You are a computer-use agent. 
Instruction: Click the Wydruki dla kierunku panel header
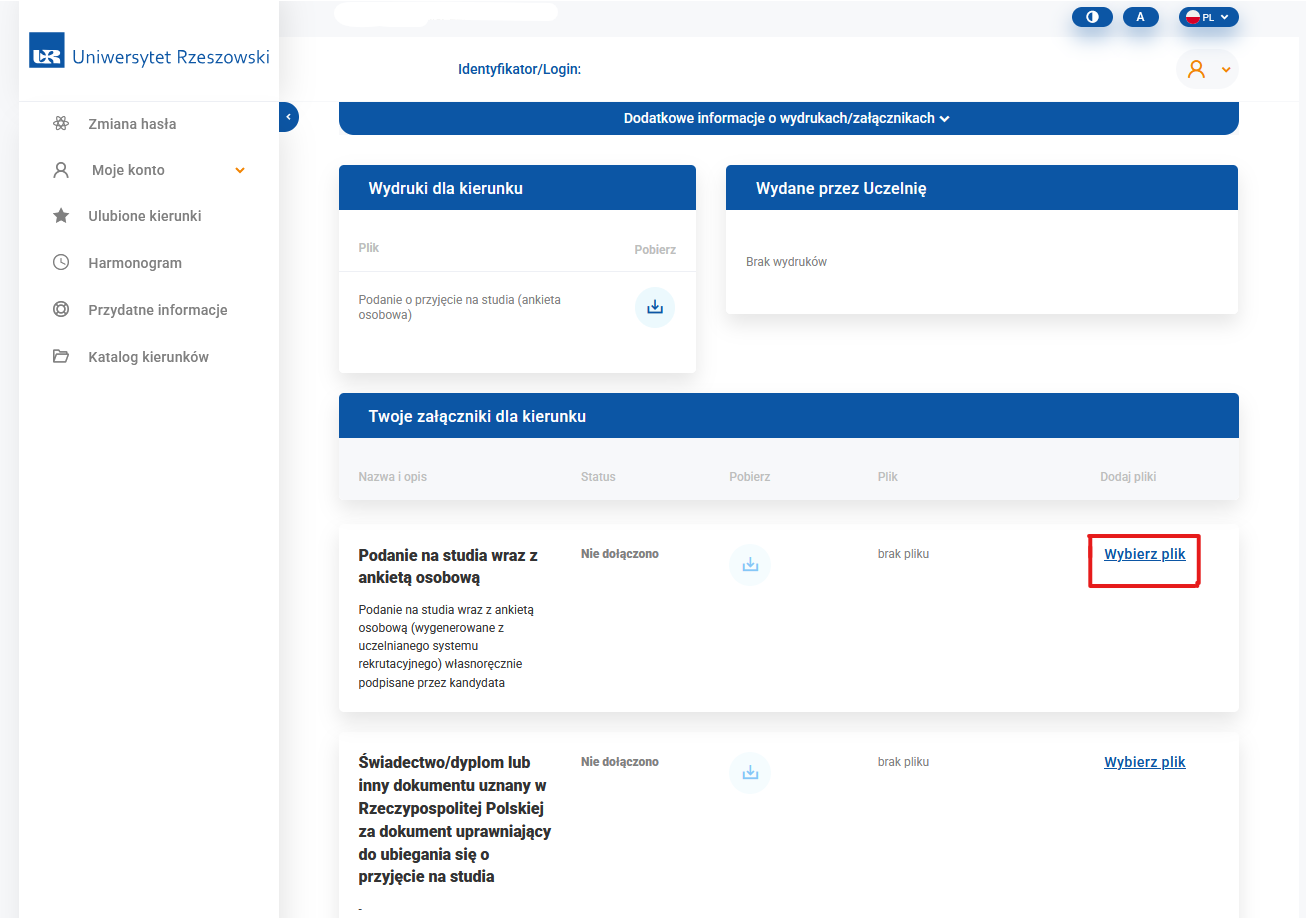click(x=517, y=188)
